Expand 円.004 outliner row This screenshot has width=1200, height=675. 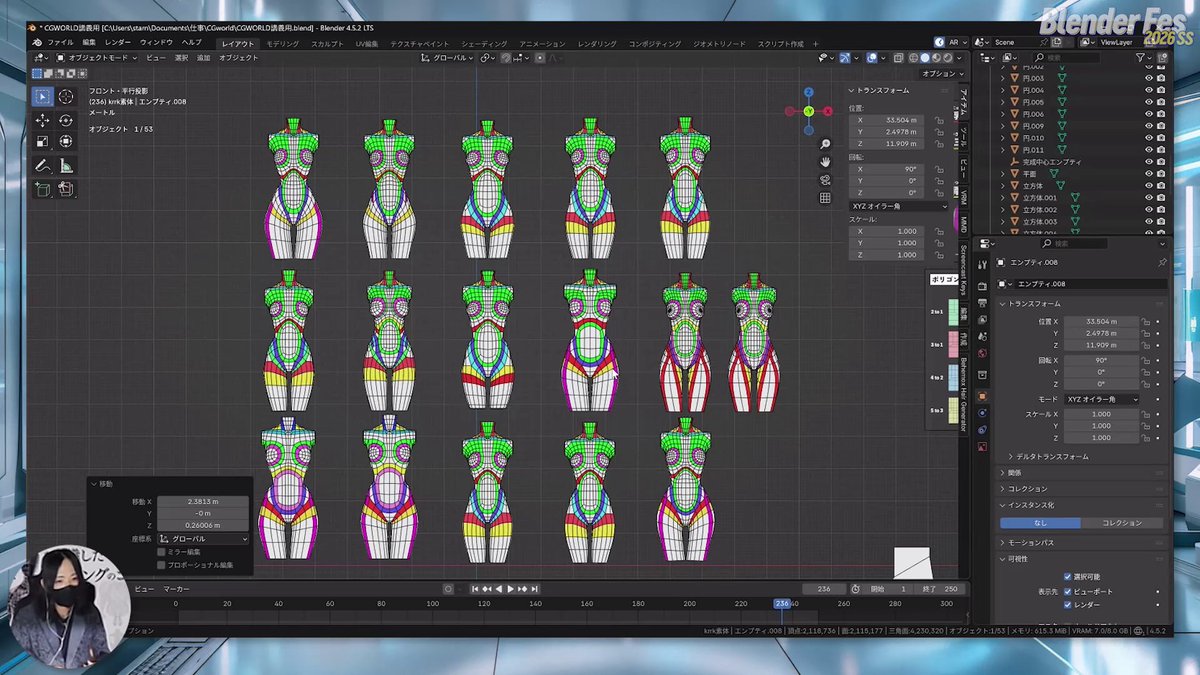coord(1005,90)
